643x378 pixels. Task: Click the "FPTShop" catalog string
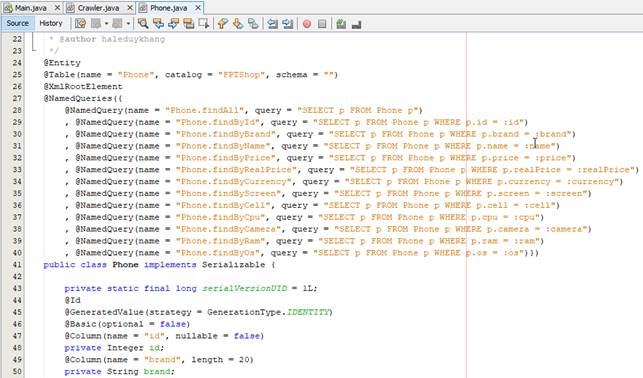(x=241, y=75)
